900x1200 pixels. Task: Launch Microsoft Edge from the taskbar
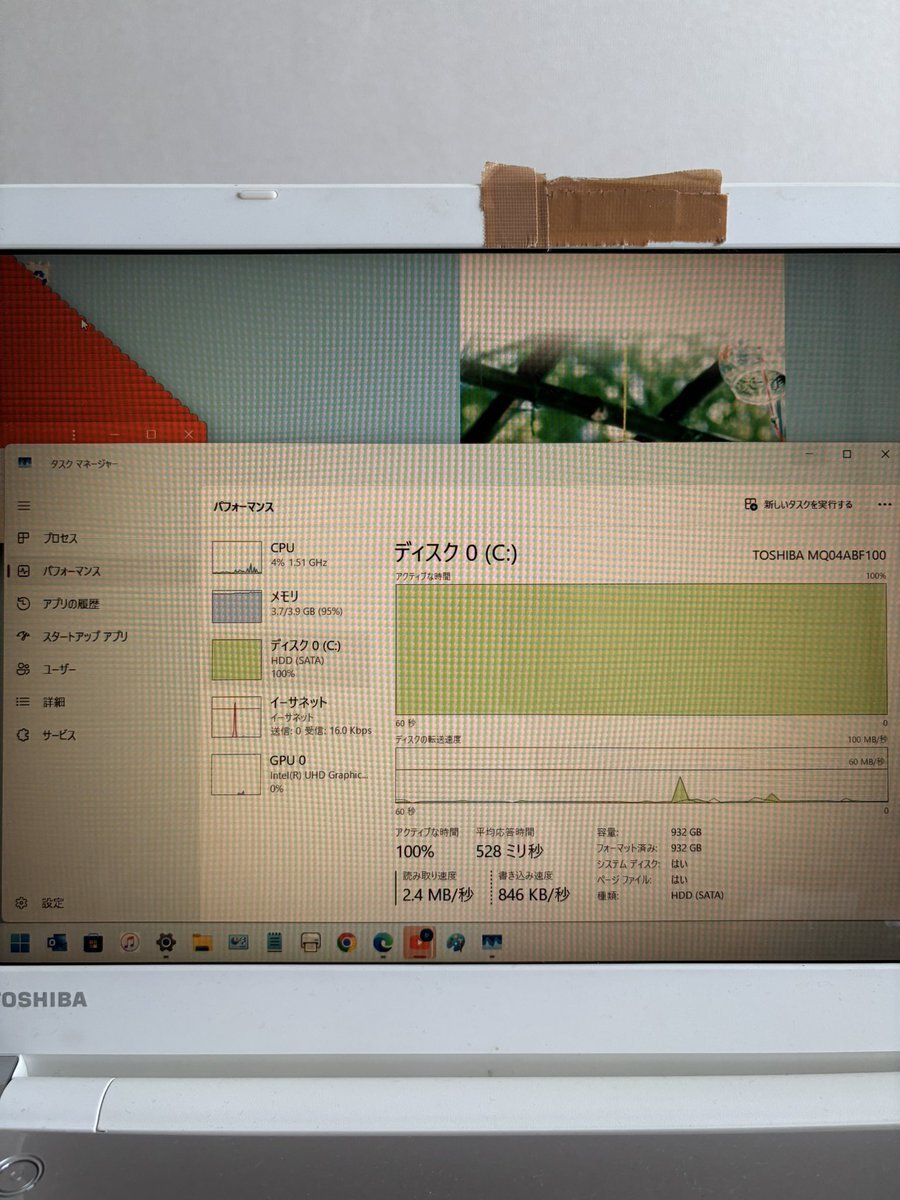[383, 942]
